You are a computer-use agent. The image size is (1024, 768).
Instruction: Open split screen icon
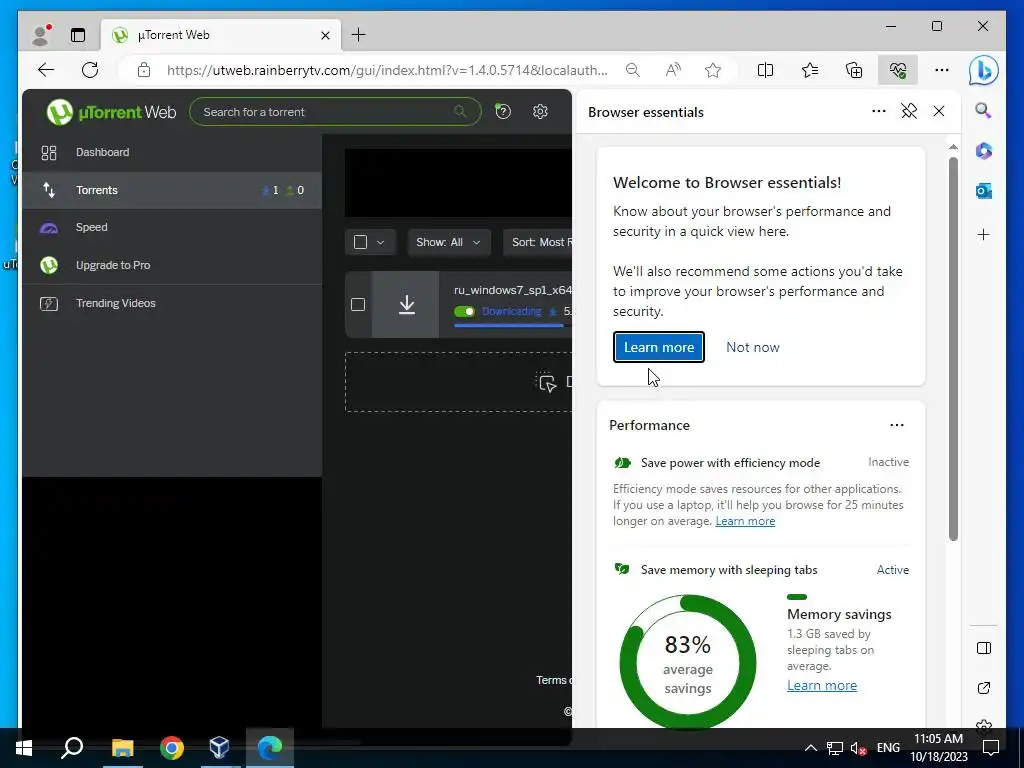[765, 70]
